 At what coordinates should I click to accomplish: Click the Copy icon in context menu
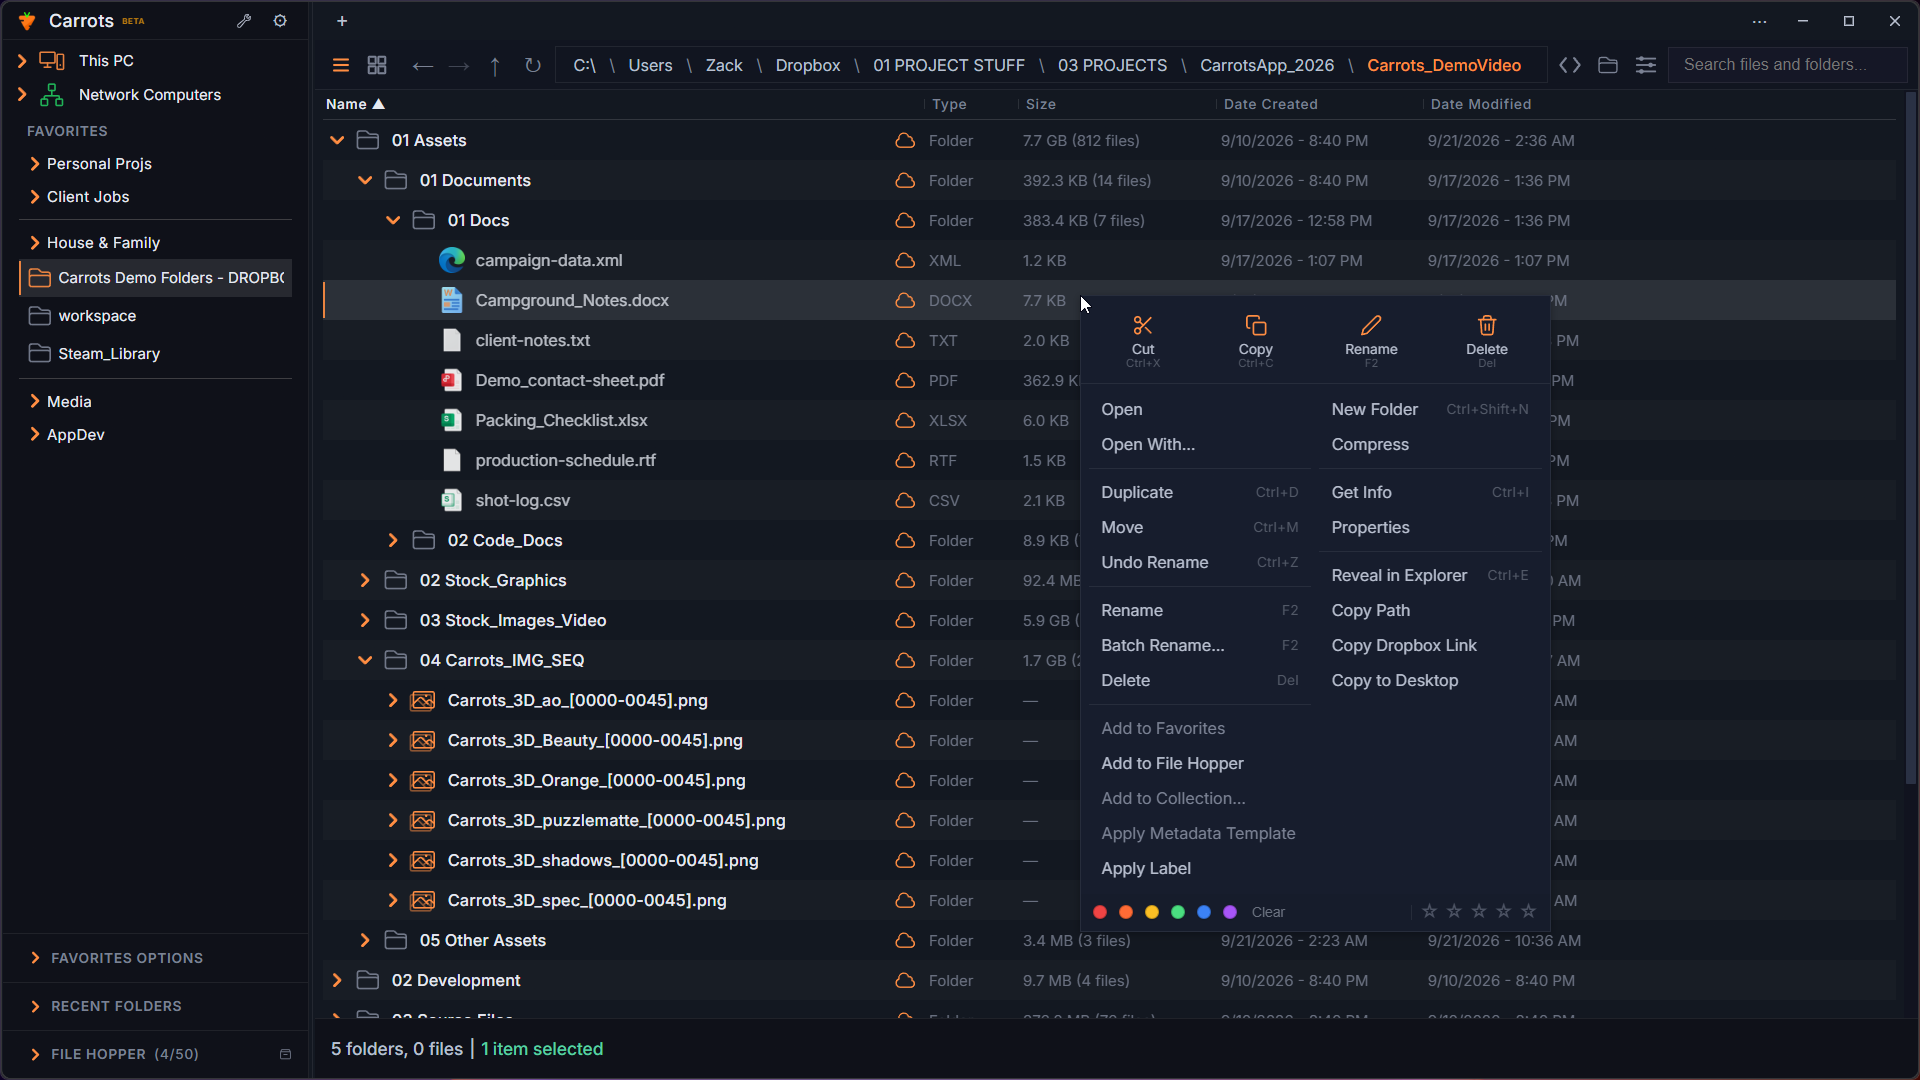tap(1256, 325)
